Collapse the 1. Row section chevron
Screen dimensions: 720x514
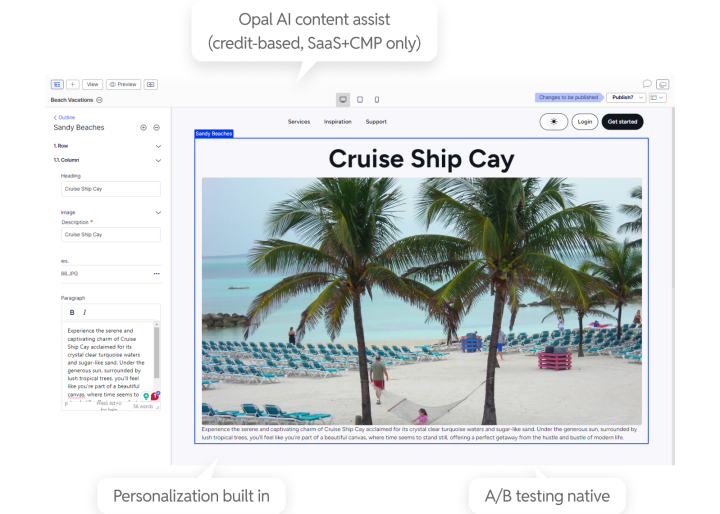coord(158,146)
